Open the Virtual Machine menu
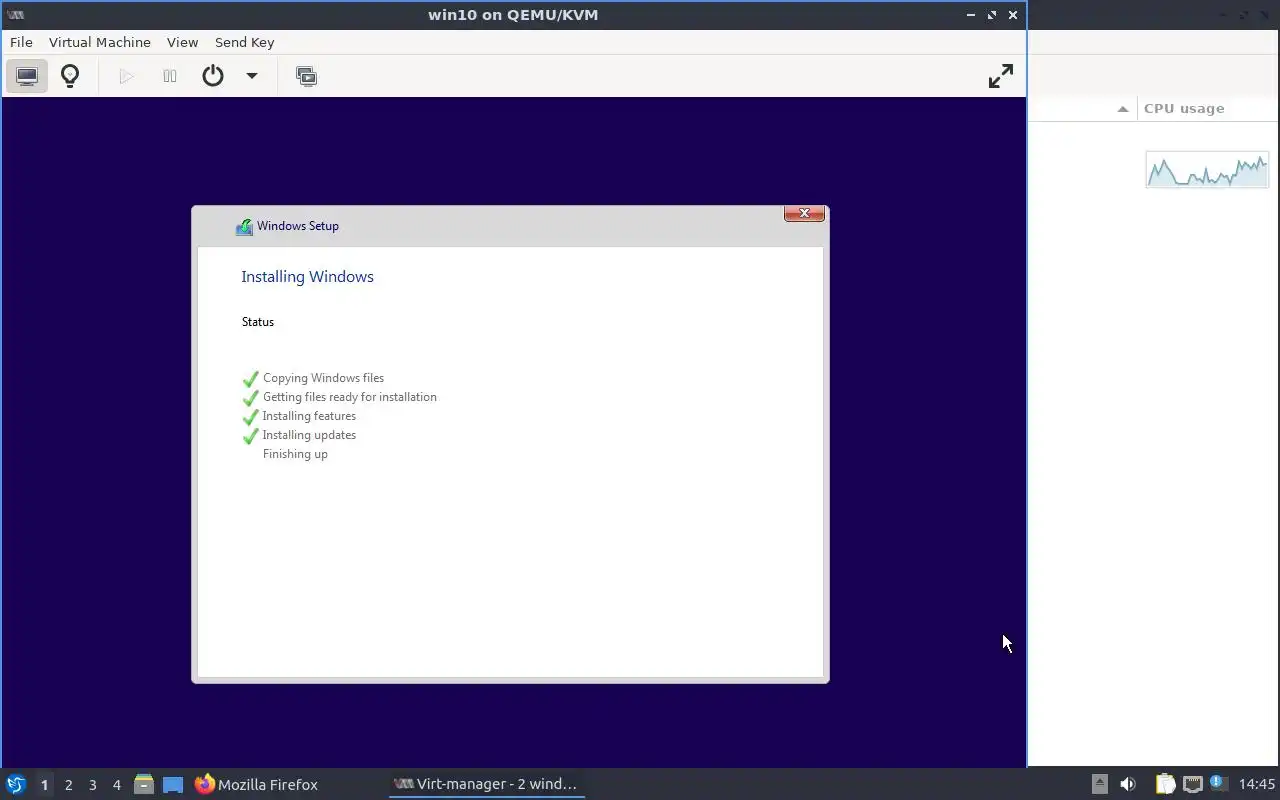1280x800 pixels. click(100, 42)
